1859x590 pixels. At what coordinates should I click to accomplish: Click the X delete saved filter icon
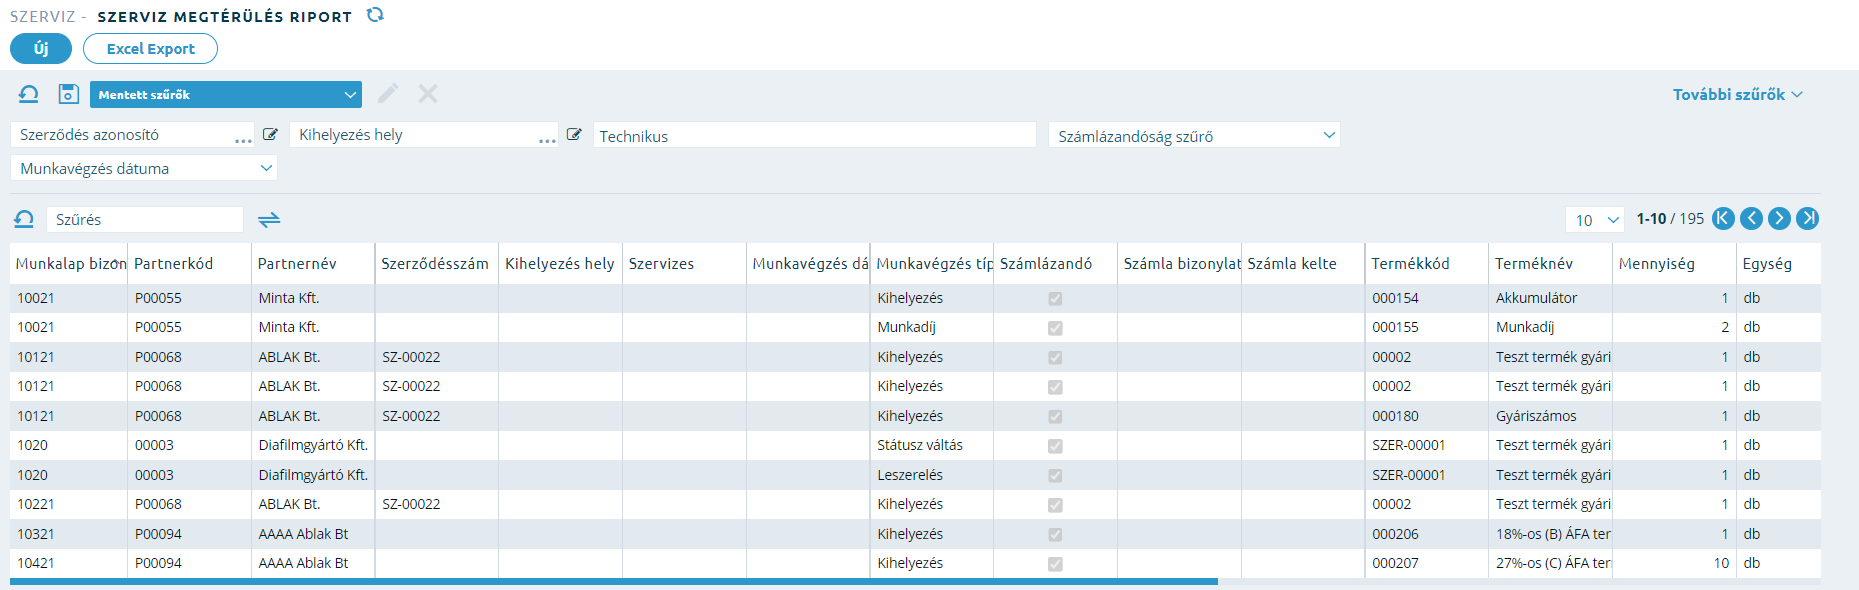click(x=428, y=94)
